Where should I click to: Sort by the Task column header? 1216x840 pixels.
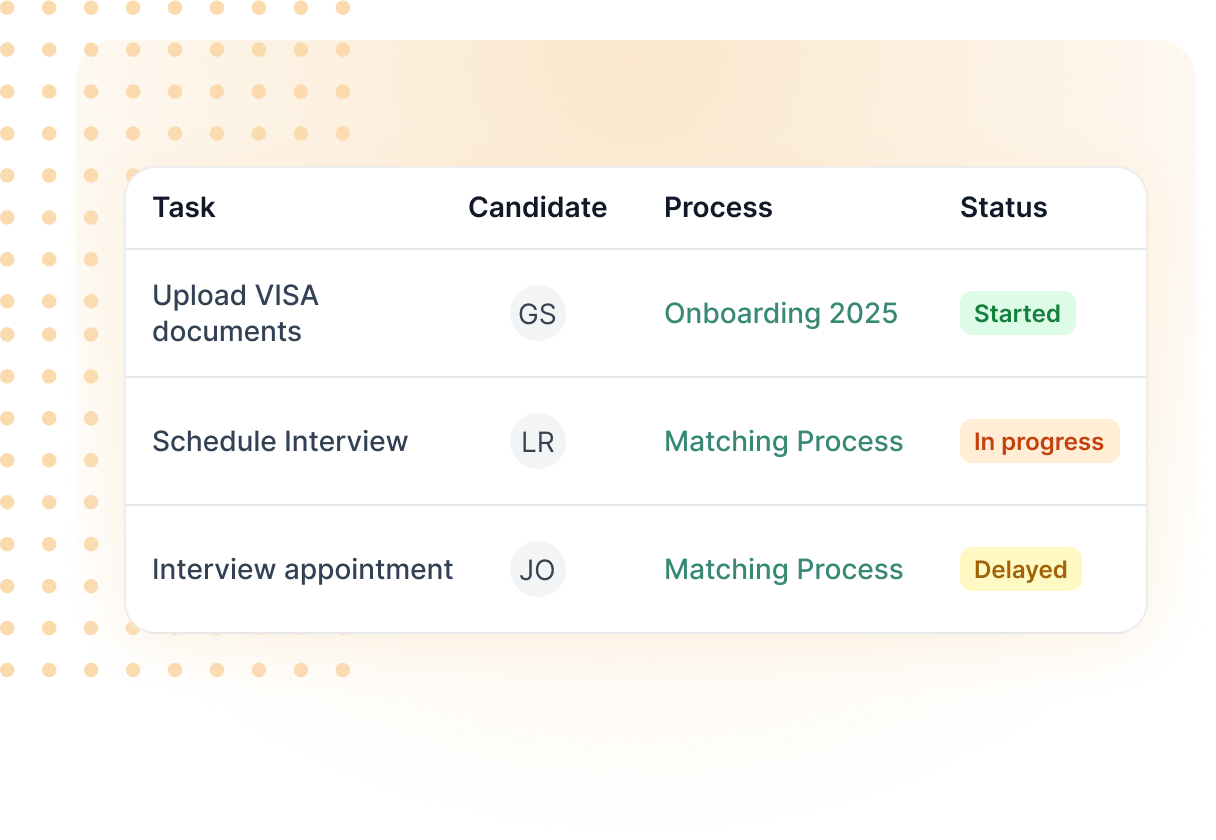[184, 207]
